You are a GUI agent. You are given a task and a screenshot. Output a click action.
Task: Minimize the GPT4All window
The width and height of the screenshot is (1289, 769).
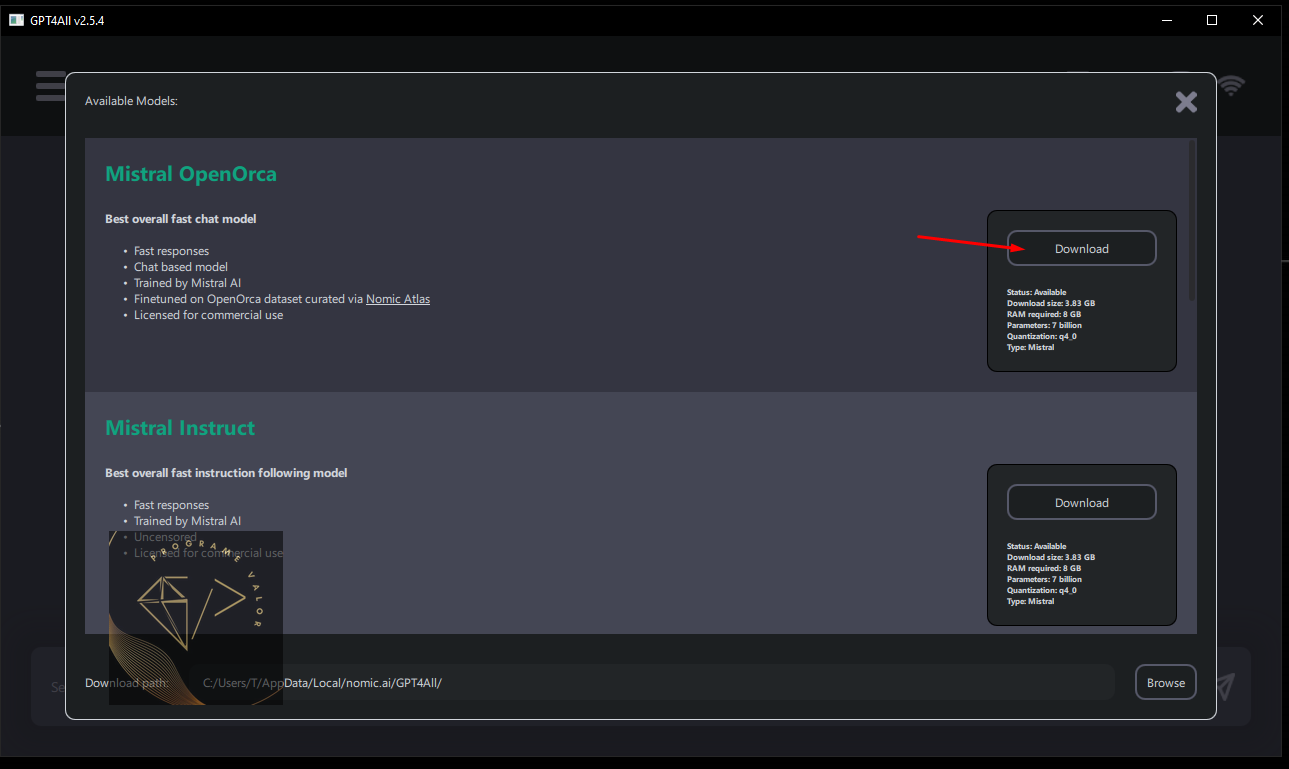(1166, 20)
